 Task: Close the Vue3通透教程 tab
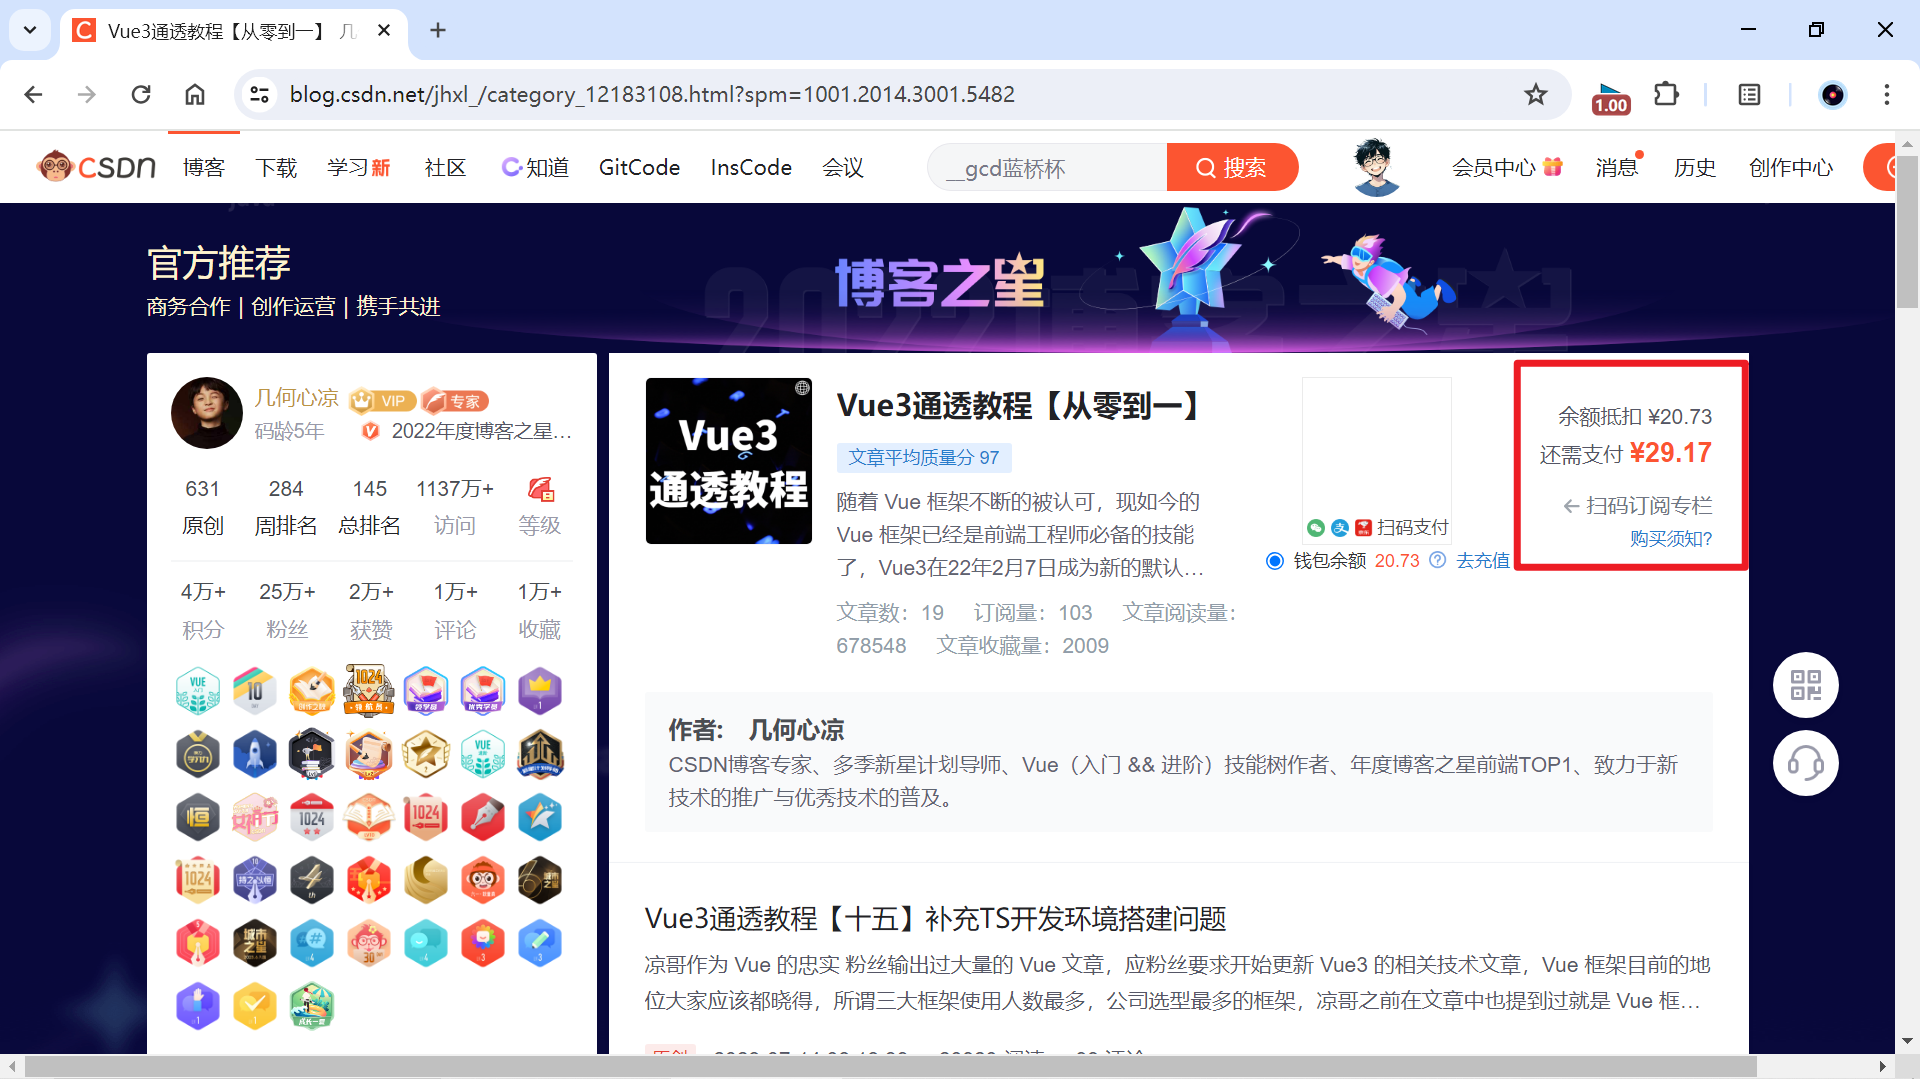(384, 30)
